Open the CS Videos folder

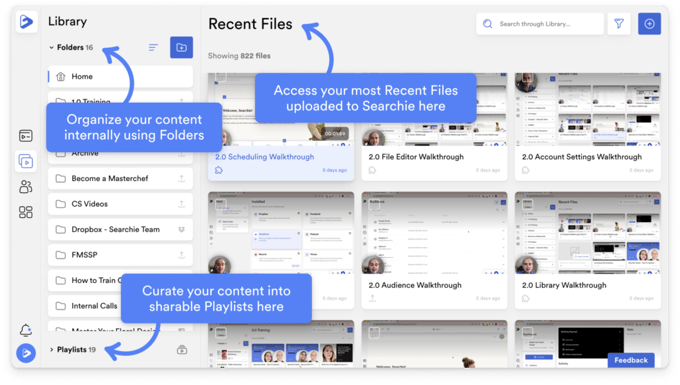tap(120, 204)
